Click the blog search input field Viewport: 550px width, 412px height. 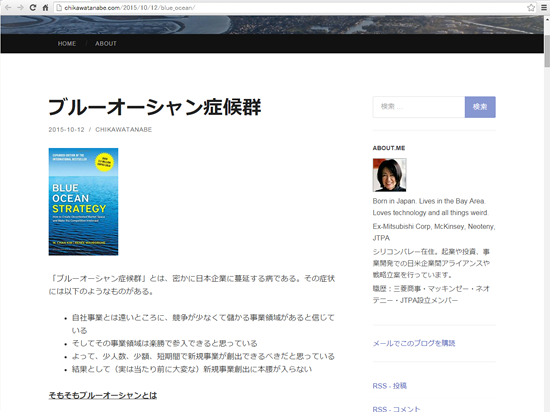[x=419, y=107]
